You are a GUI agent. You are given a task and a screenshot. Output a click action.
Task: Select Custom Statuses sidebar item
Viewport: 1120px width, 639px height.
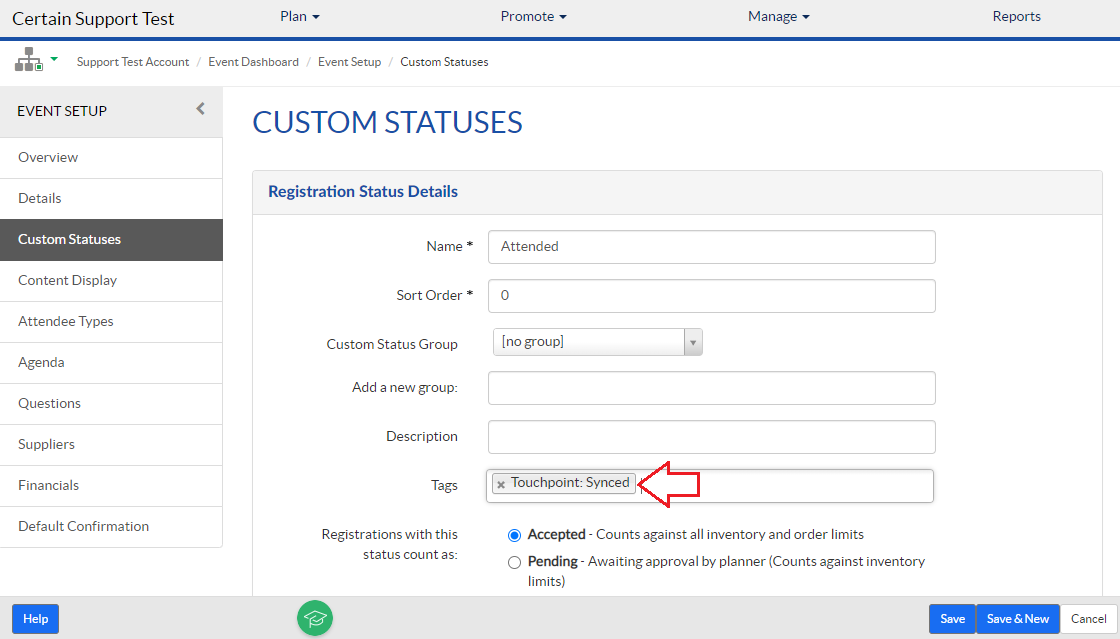[111, 240]
